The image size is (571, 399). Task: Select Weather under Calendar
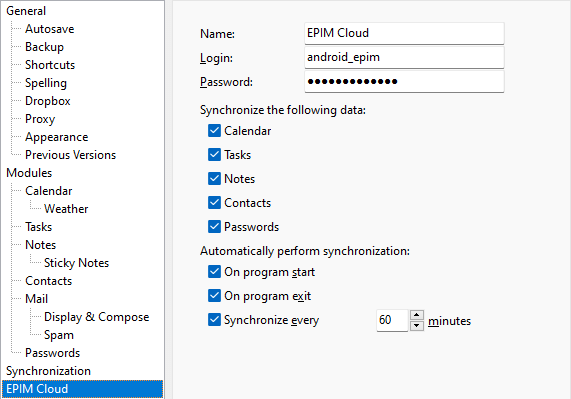coord(66,209)
